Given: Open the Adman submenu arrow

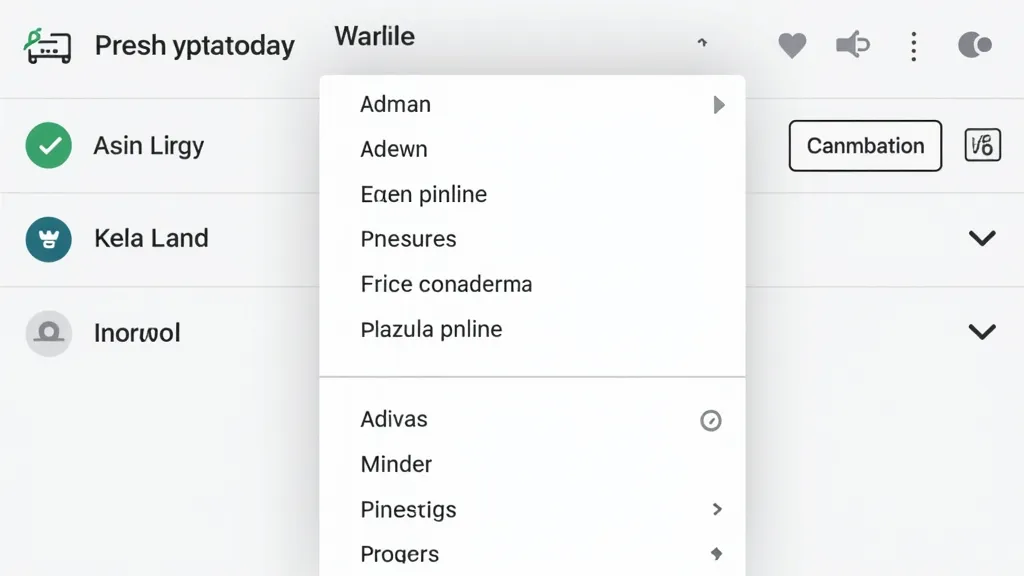Looking at the screenshot, I should pos(718,105).
